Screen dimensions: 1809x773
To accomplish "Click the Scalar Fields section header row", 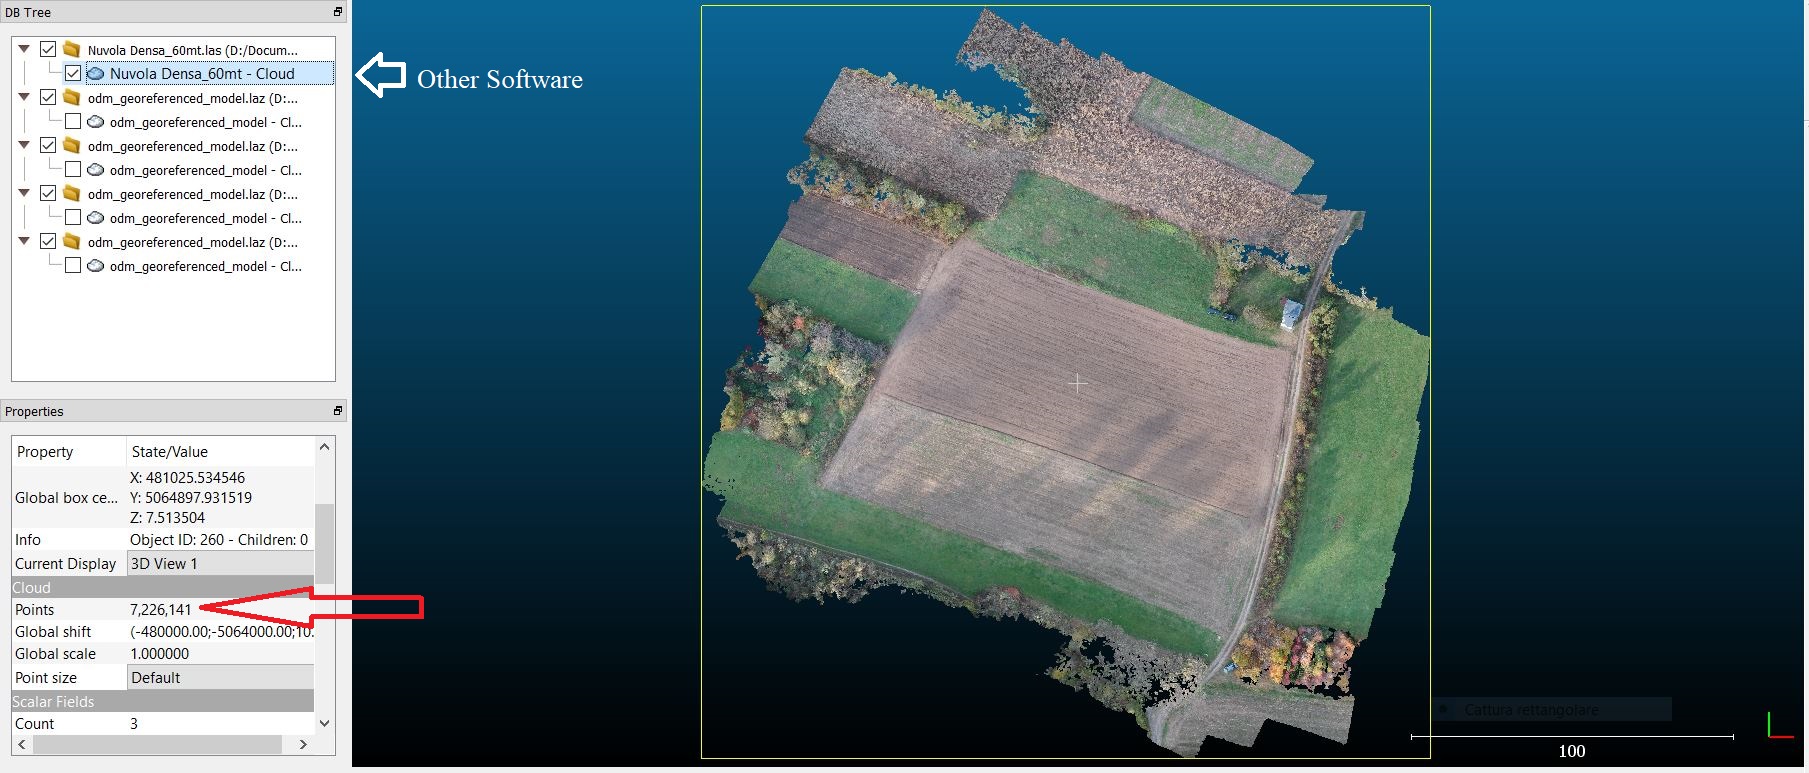I will tap(163, 701).
